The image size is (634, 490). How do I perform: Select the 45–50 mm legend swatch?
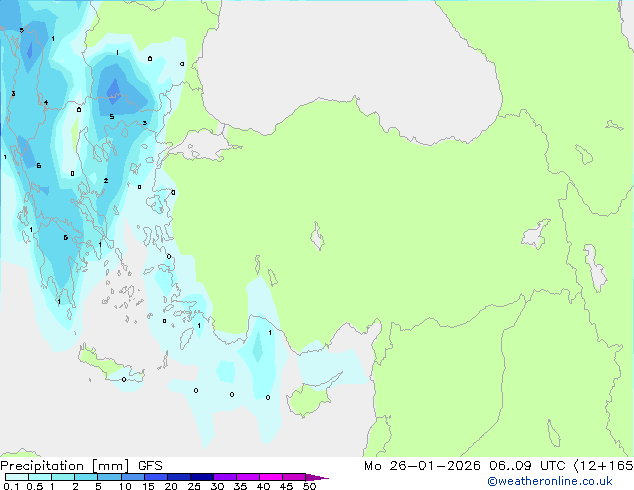pyautogui.click(x=294, y=477)
